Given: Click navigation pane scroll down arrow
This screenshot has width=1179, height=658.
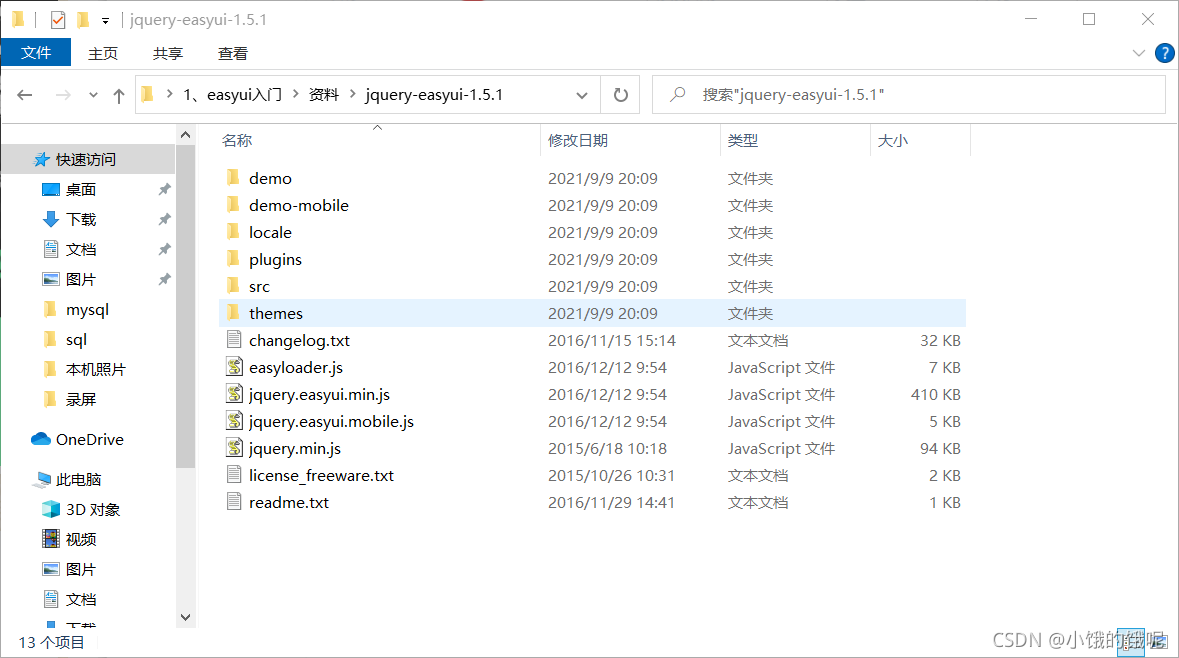Looking at the screenshot, I should [x=185, y=617].
